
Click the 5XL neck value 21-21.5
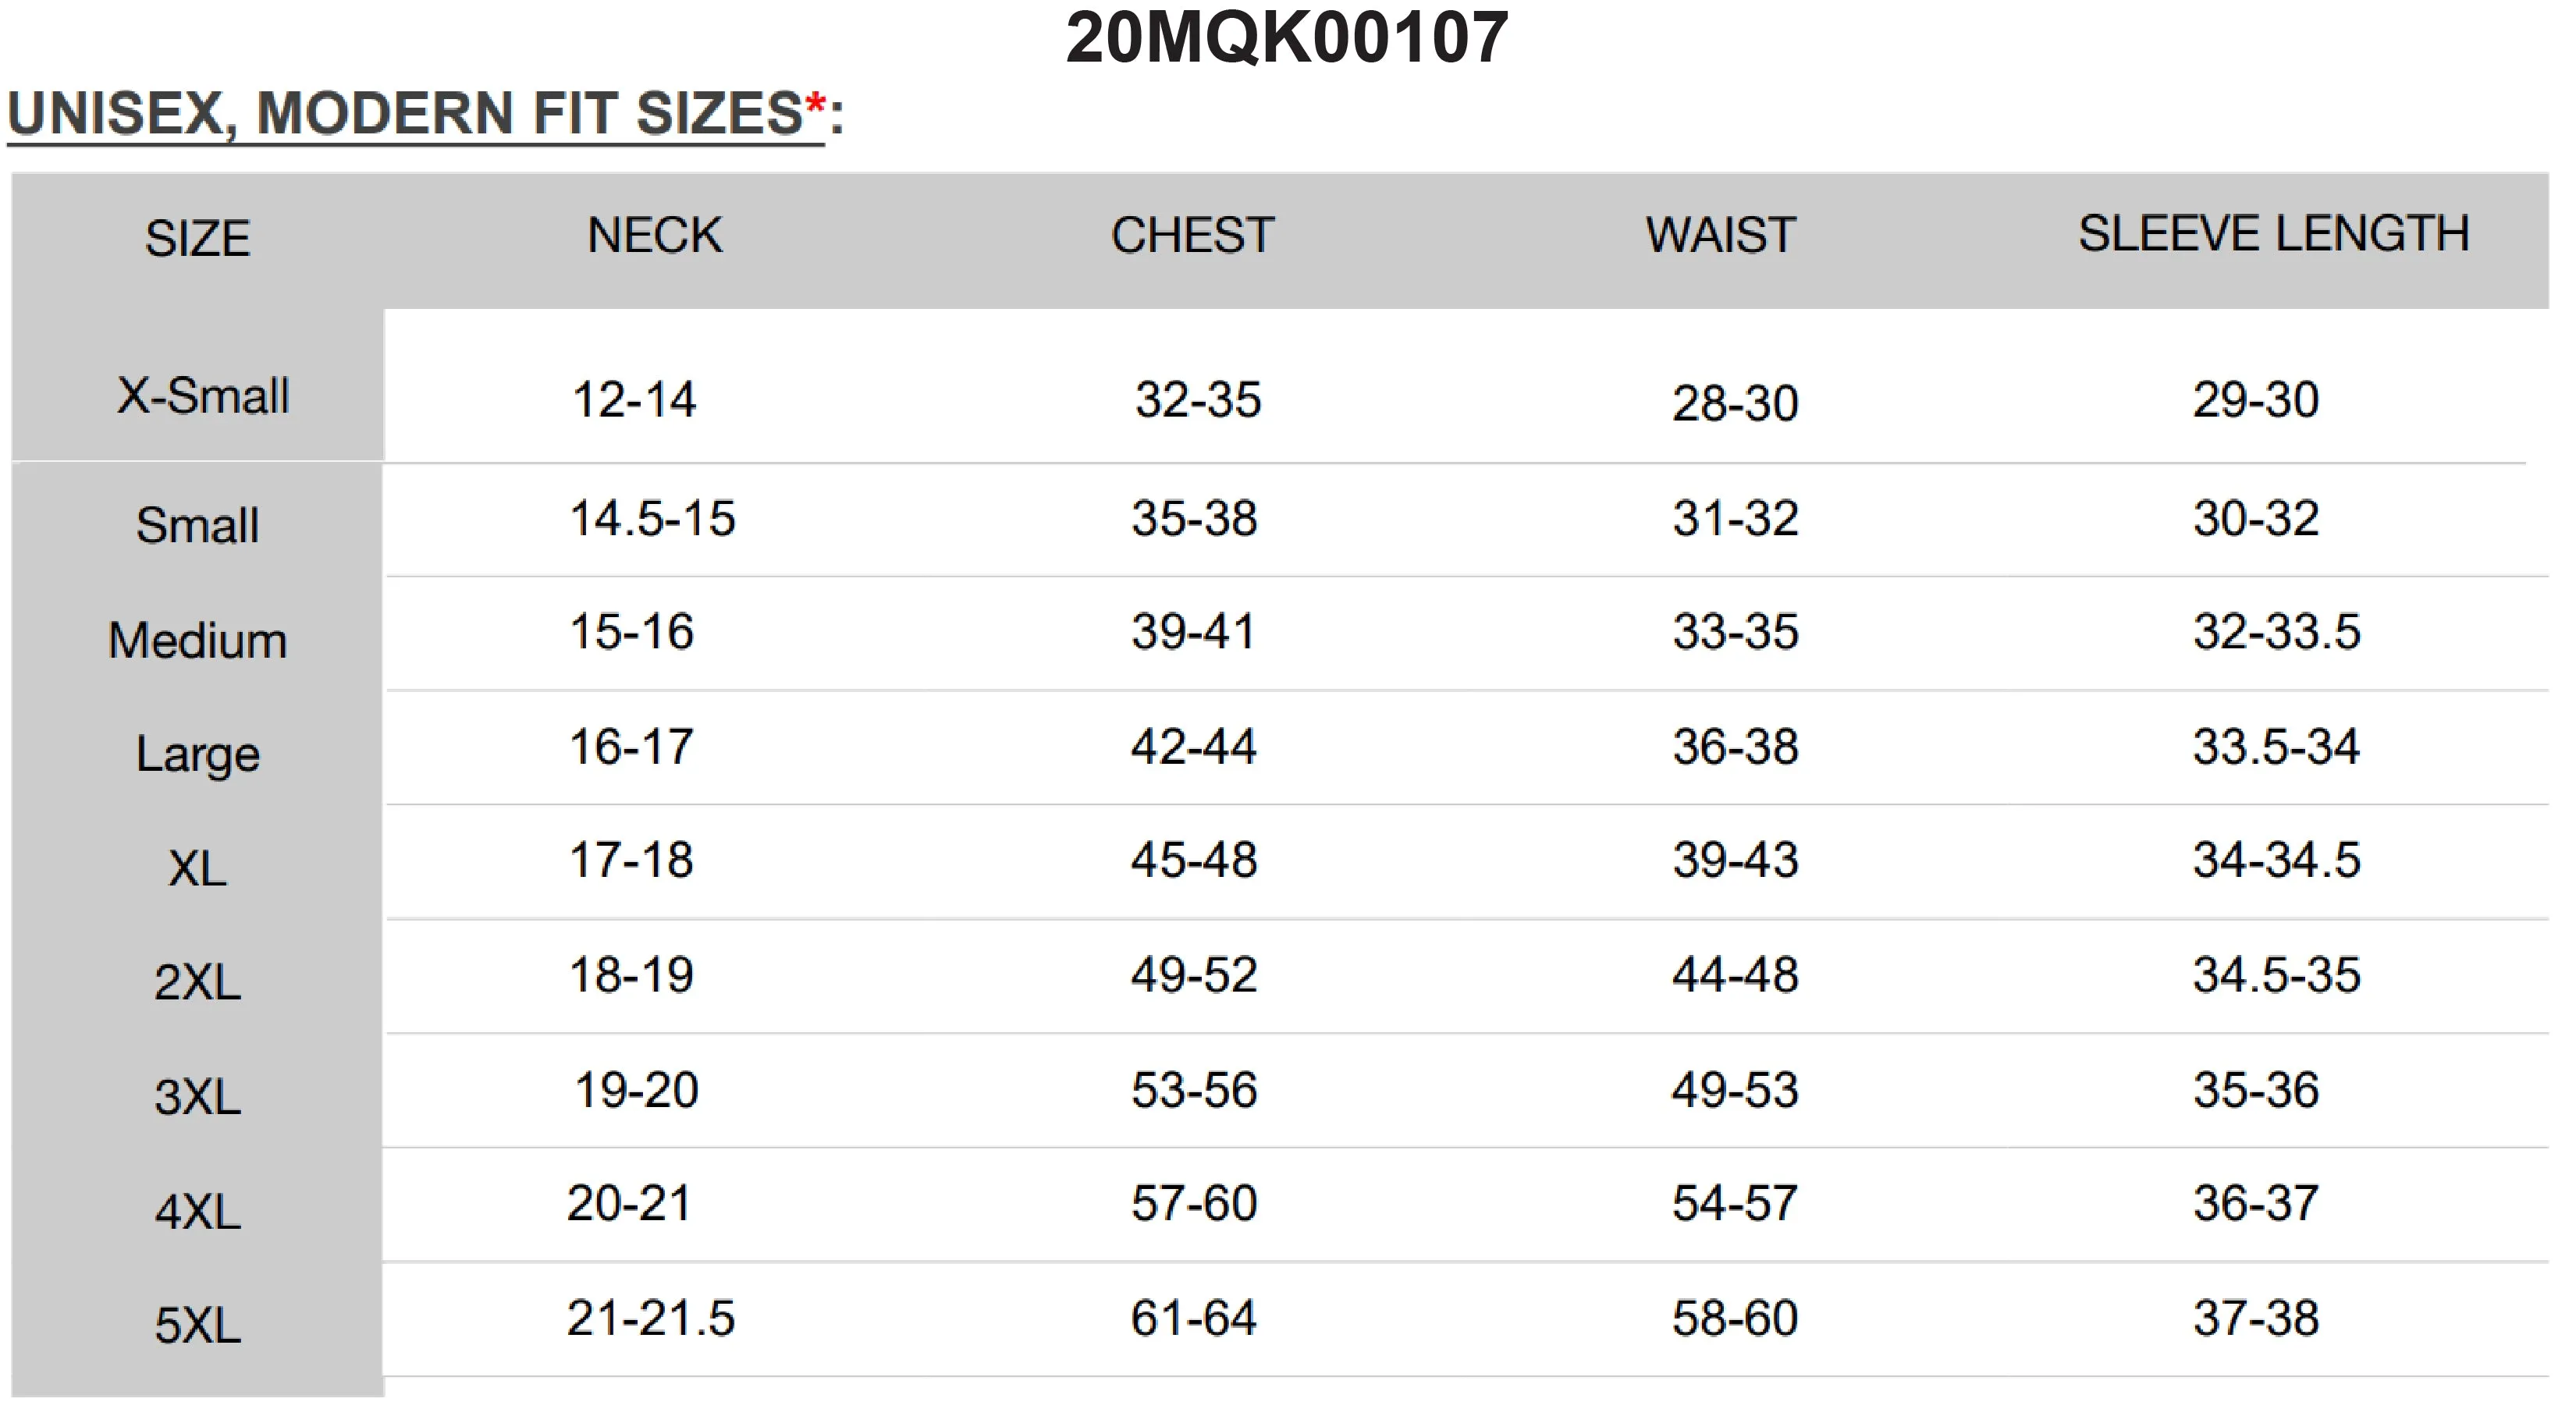pos(651,1318)
